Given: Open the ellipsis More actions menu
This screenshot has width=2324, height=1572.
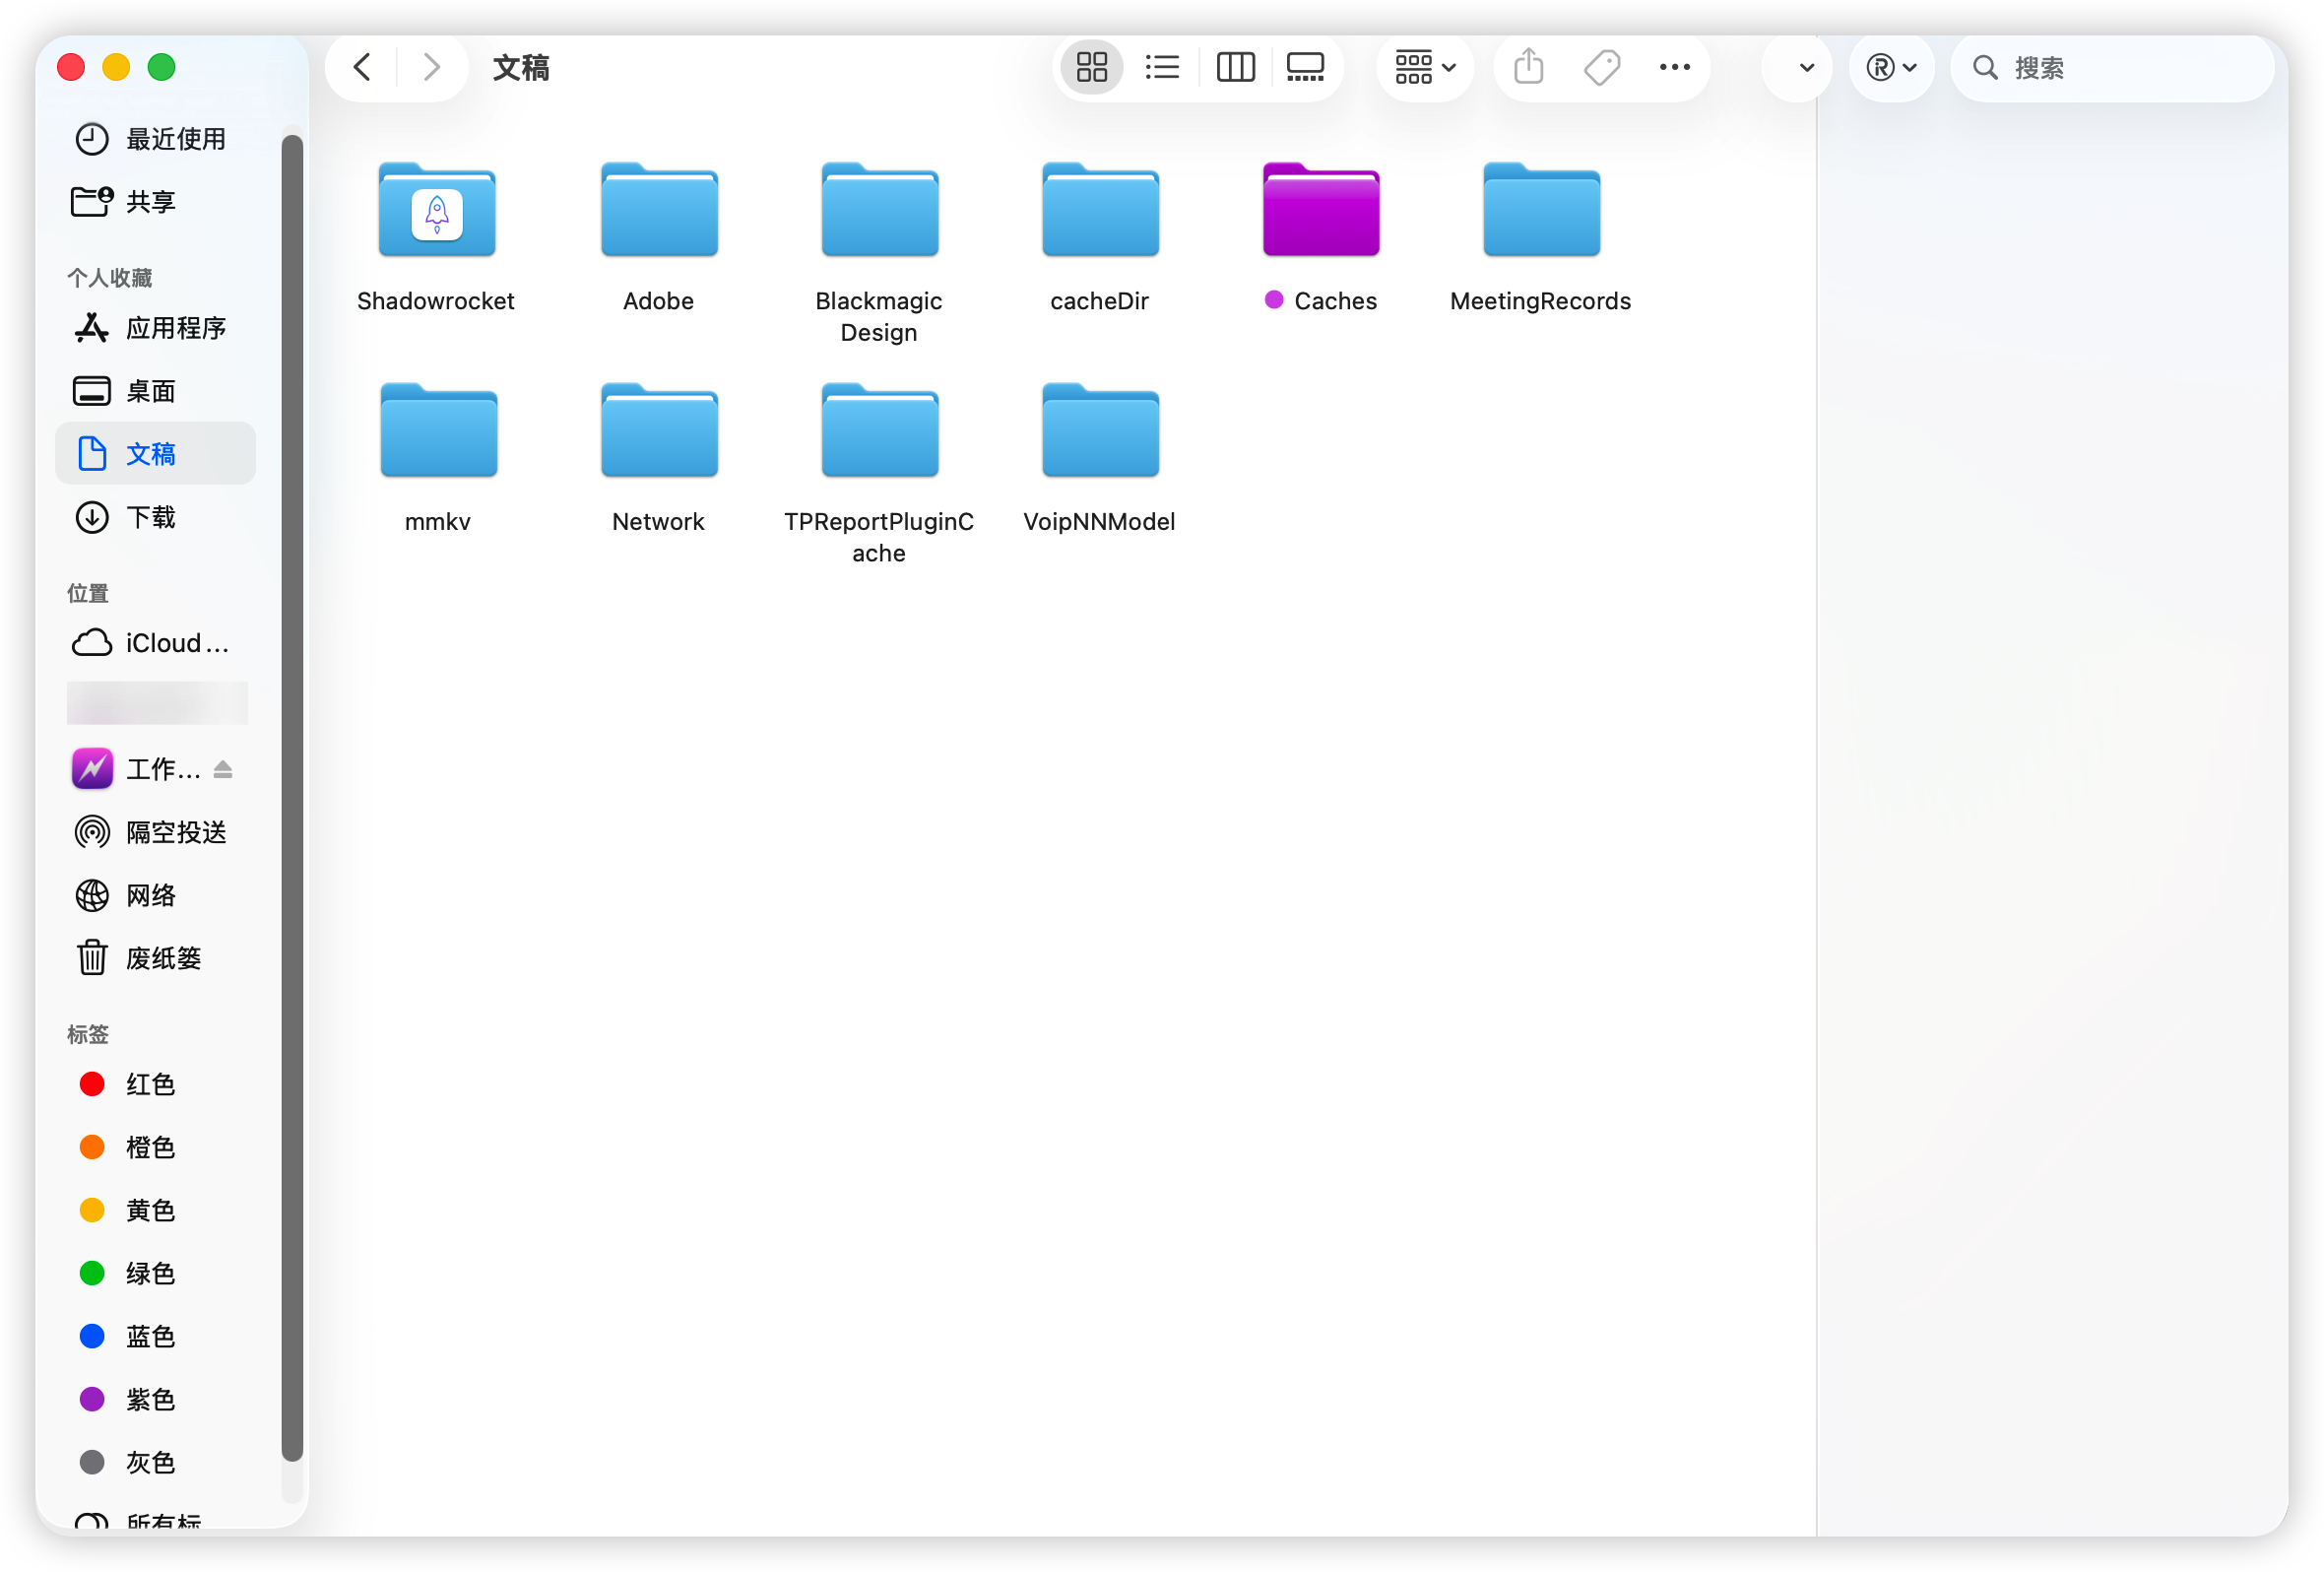Looking at the screenshot, I should point(1674,68).
